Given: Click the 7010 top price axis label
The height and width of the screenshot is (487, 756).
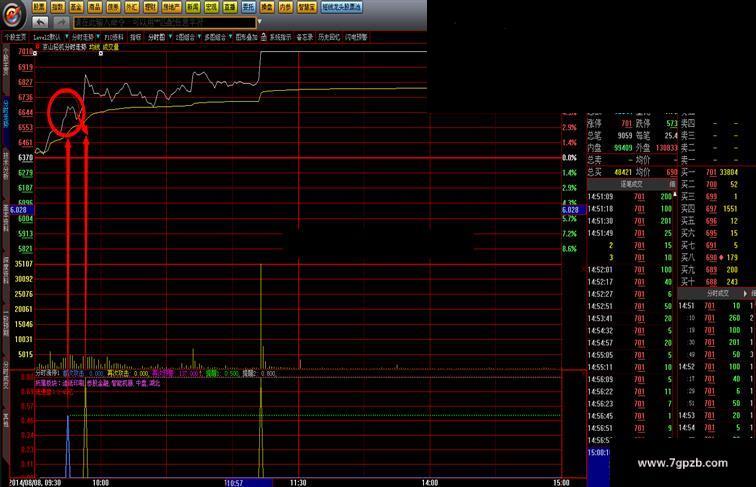Looking at the screenshot, I should [x=25, y=52].
